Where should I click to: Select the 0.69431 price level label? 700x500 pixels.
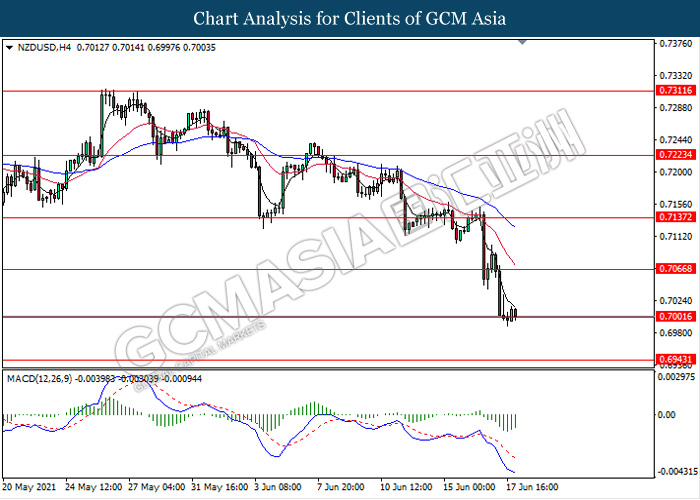point(676,359)
